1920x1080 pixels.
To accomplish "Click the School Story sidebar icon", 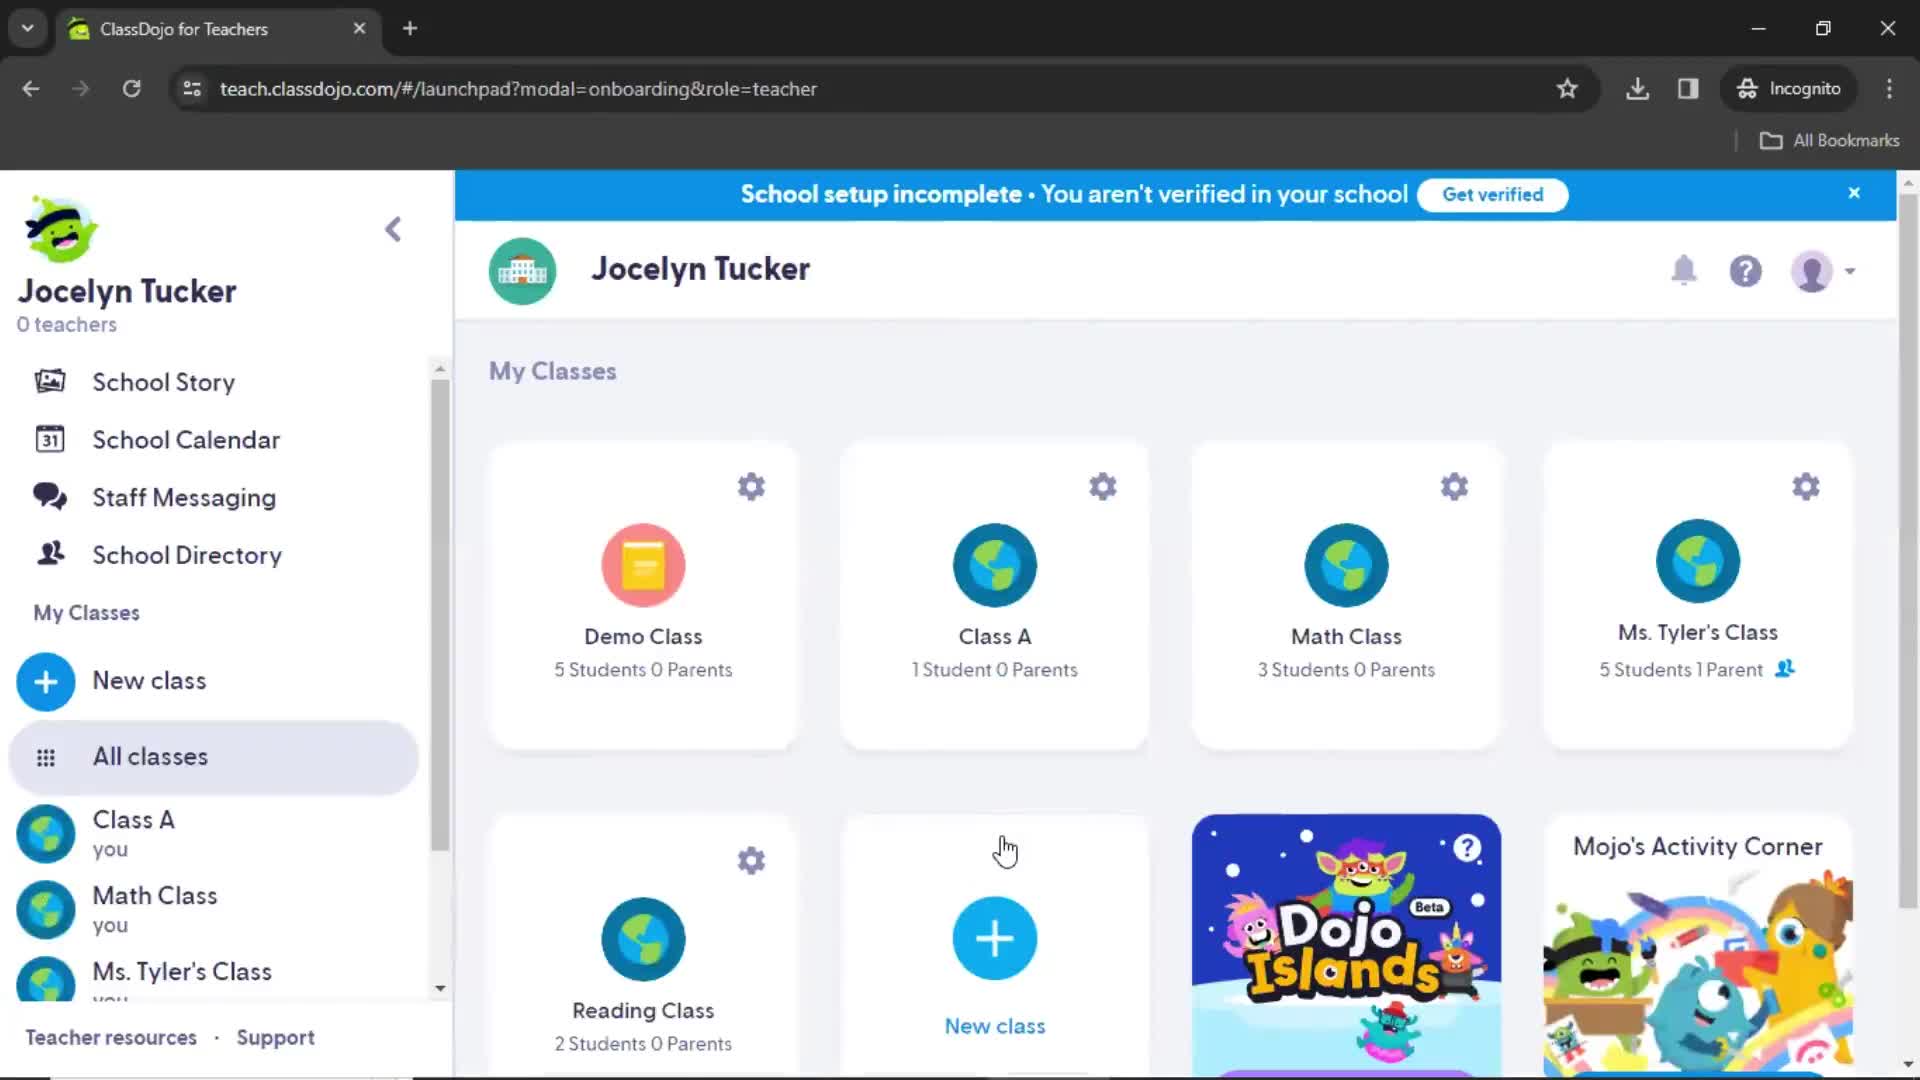I will pos(50,381).
